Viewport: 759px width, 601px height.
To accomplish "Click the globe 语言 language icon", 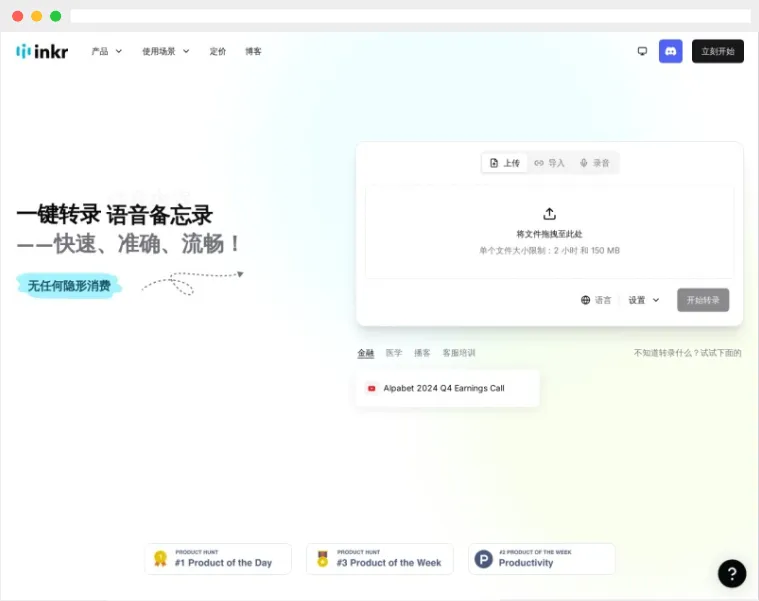I will (x=586, y=300).
